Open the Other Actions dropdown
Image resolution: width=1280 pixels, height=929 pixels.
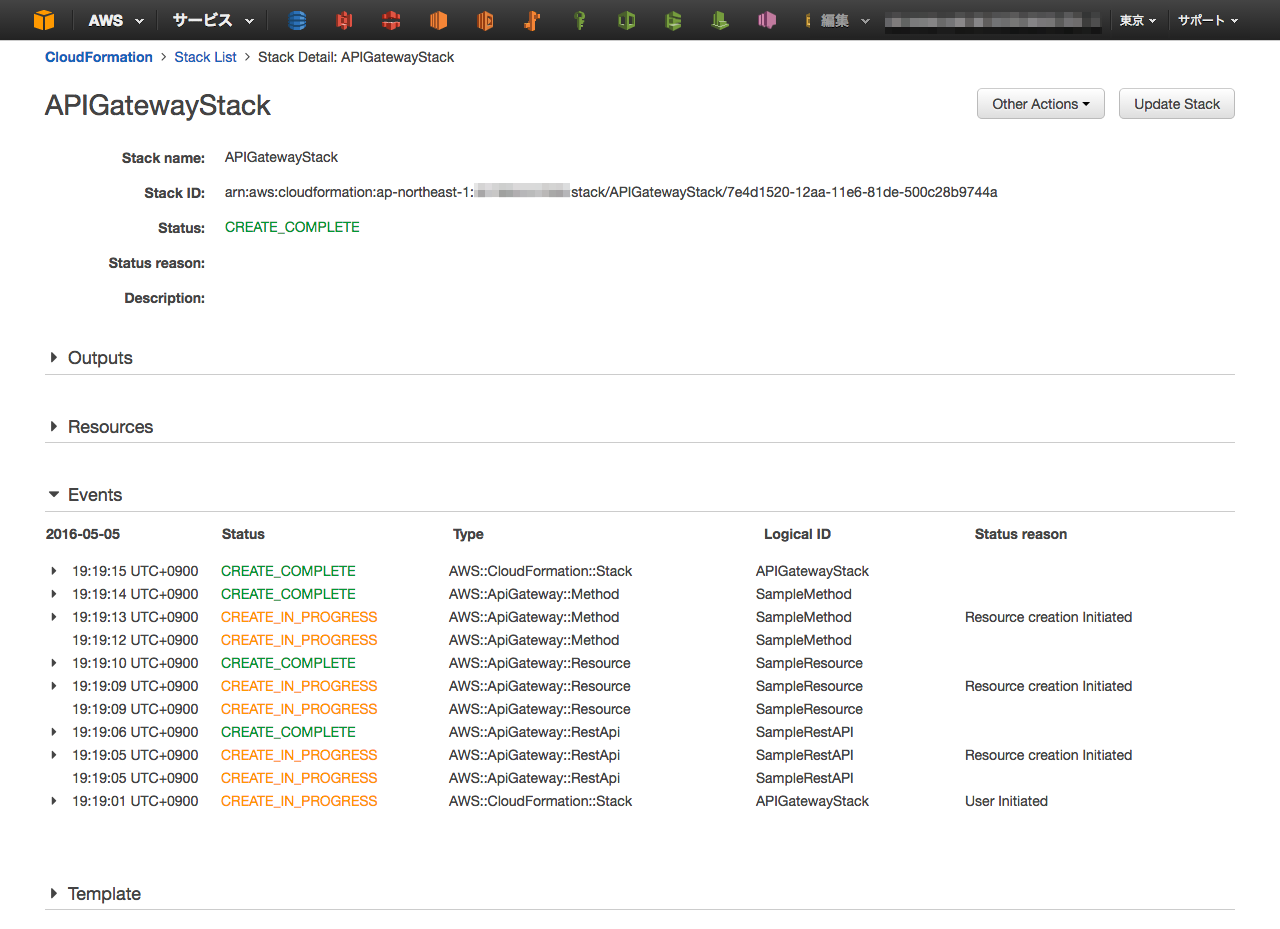(1040, 103)
